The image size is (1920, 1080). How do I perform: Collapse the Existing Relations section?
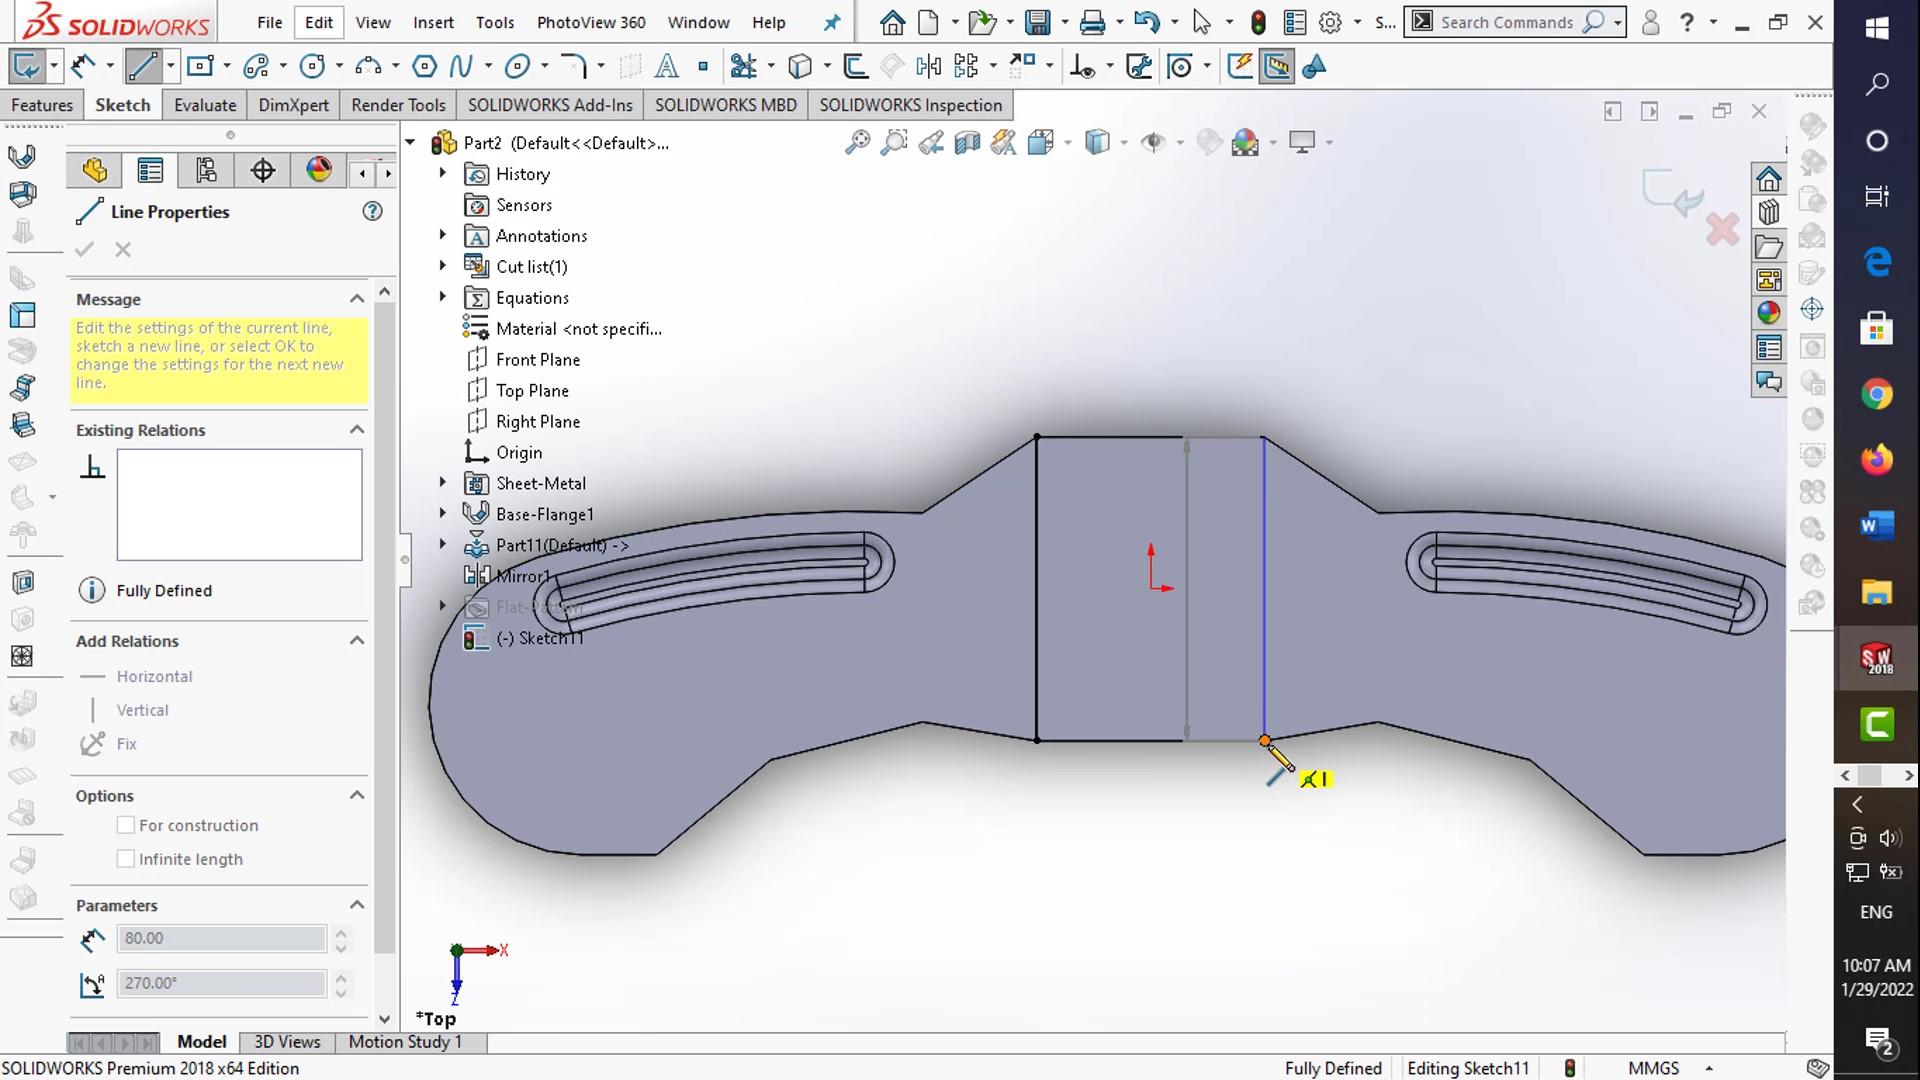tap(356, 430)
